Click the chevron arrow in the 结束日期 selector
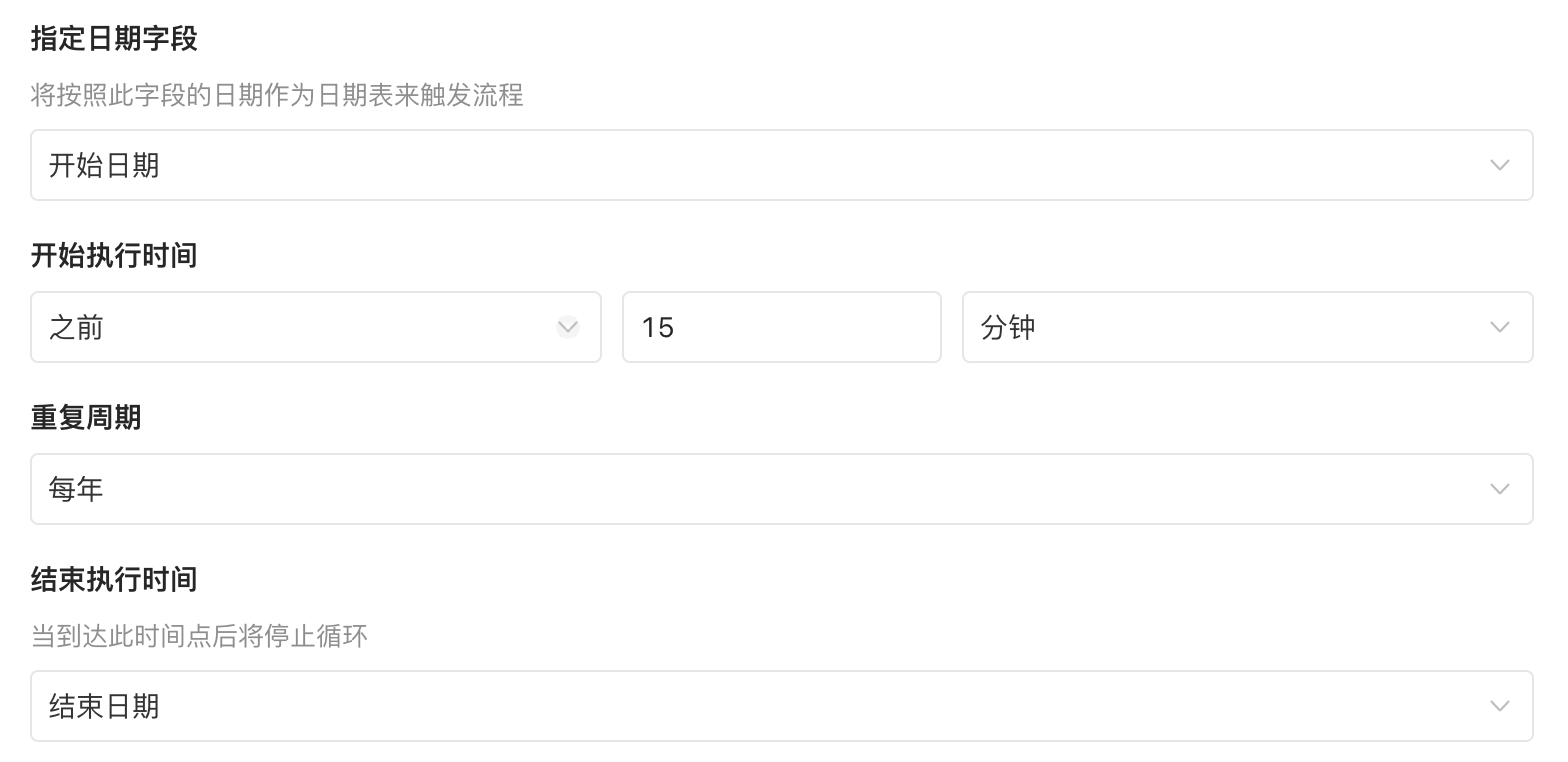Screen dimensions: 1568x762 [1499, 706]
